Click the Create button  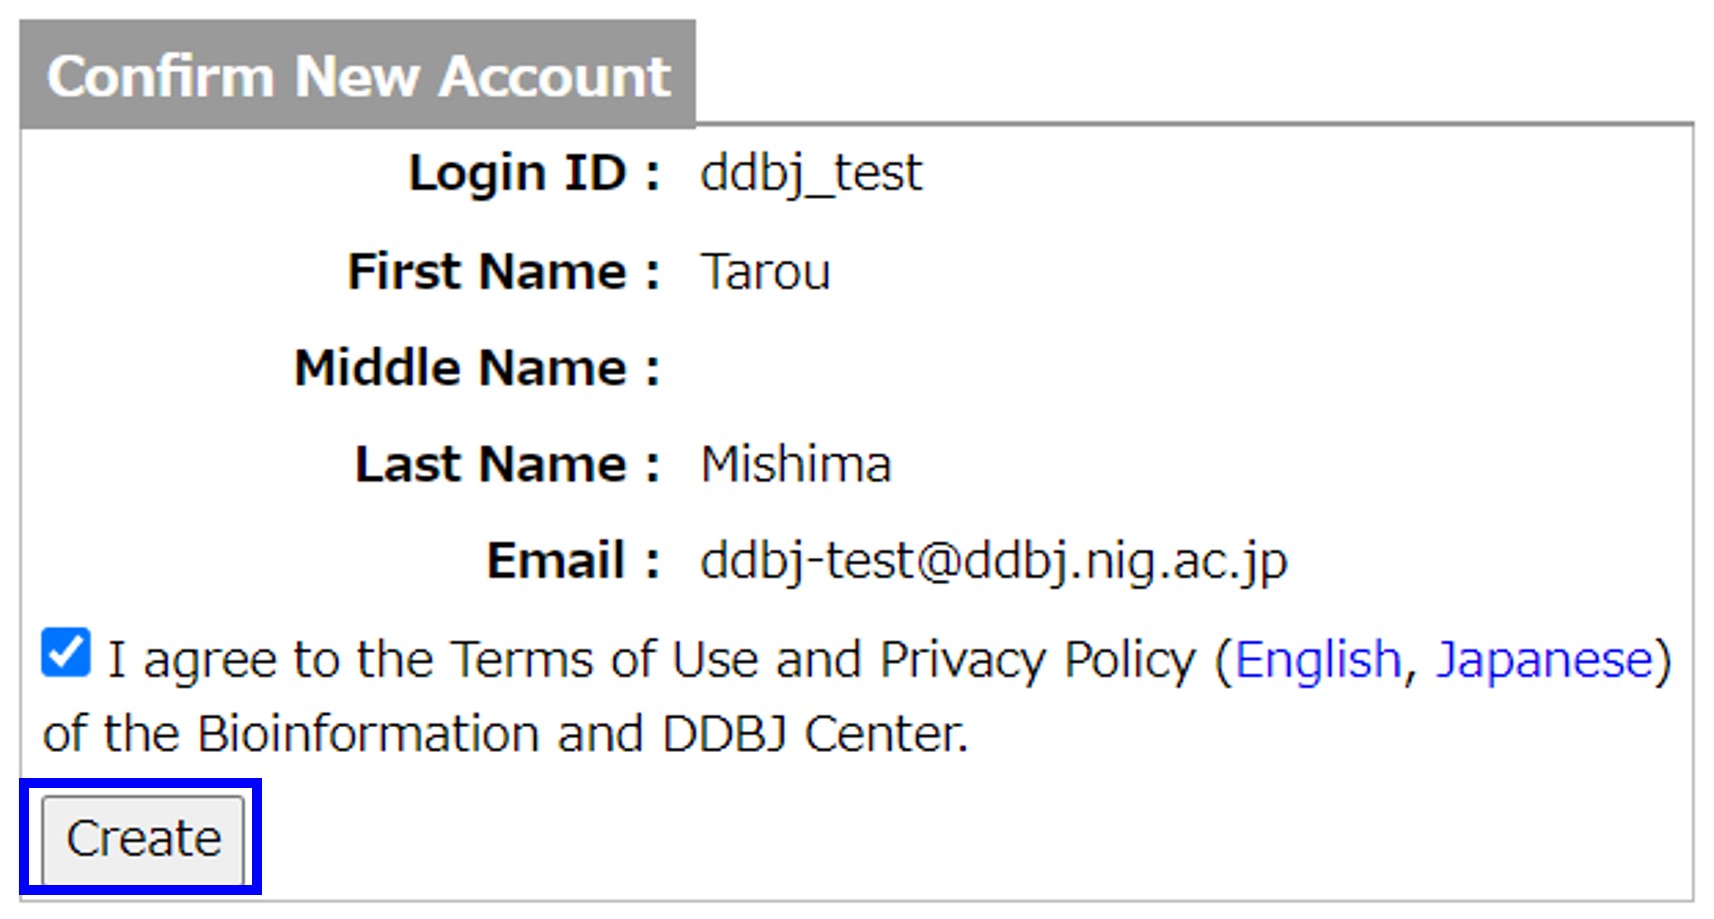pyautogui.click(x=143, y=838)
